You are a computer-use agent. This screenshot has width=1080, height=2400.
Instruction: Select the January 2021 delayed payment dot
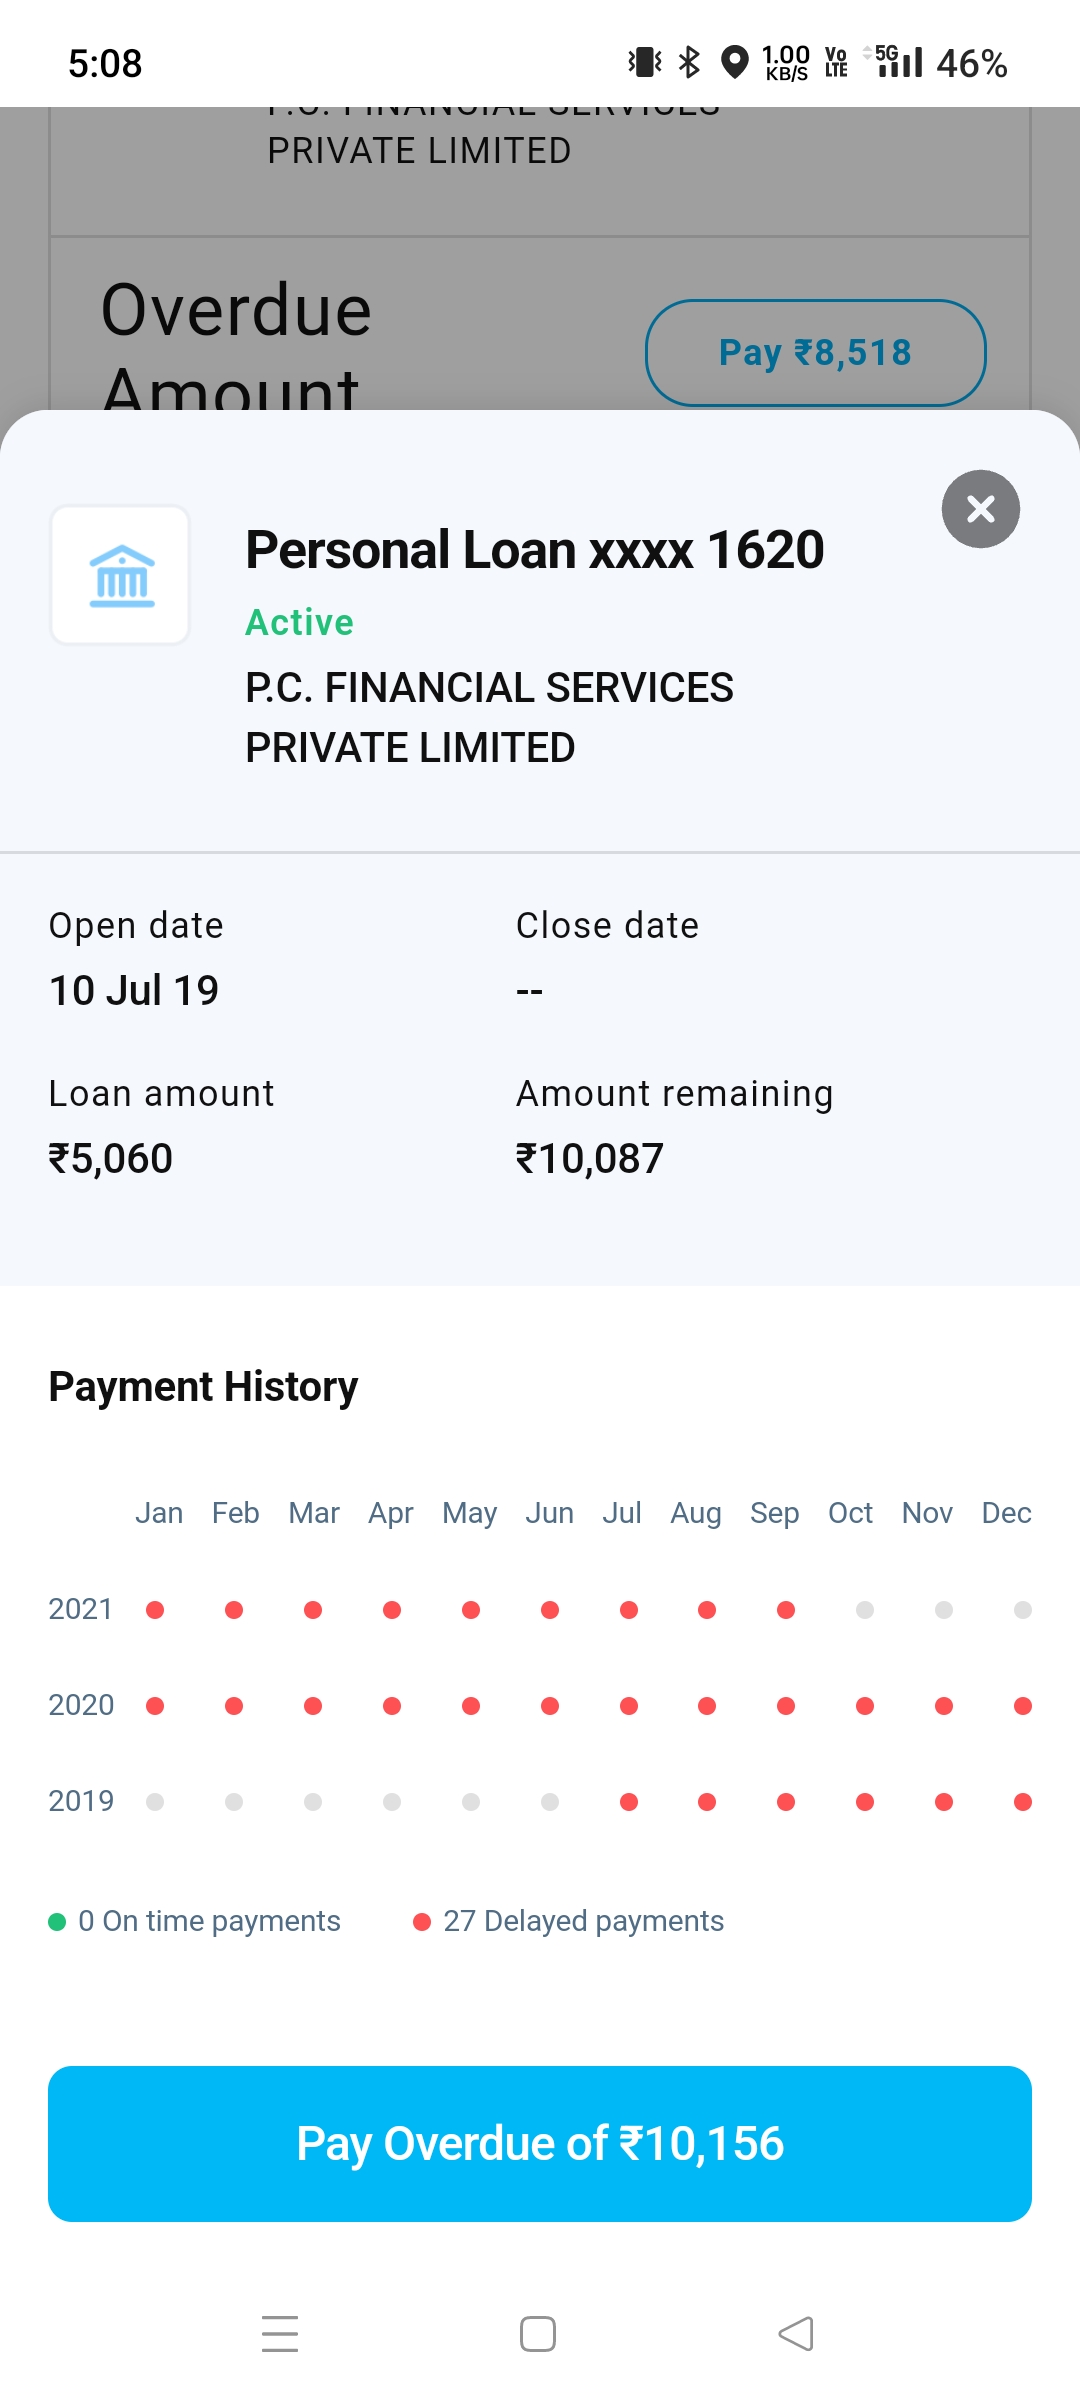155,1610
